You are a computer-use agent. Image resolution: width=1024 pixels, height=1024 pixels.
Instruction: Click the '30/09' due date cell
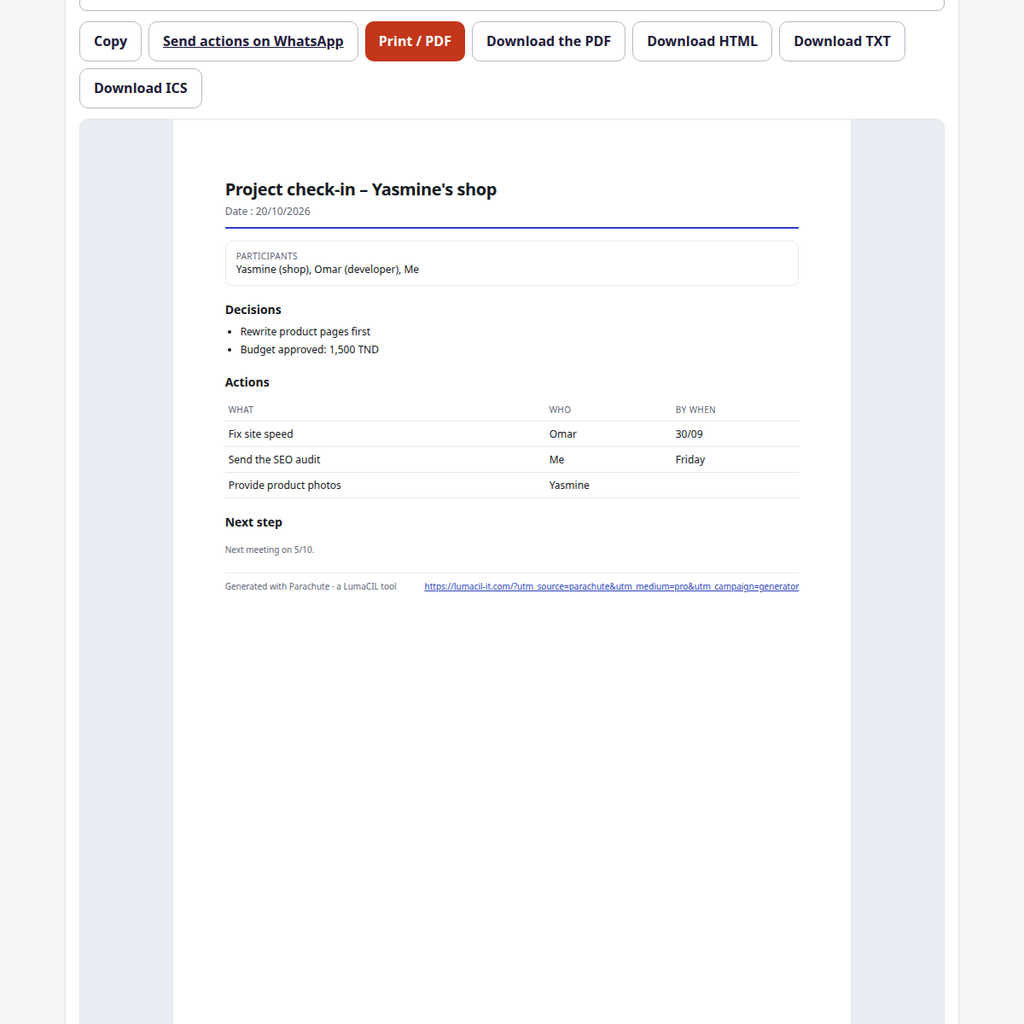point(689,434)
